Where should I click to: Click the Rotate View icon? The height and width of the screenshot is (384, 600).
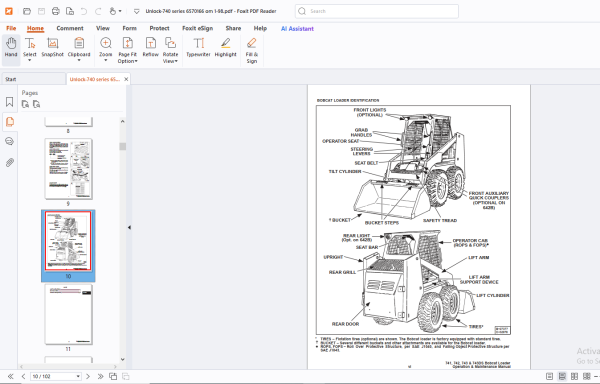pyautogui.click(x=170, y=43)
